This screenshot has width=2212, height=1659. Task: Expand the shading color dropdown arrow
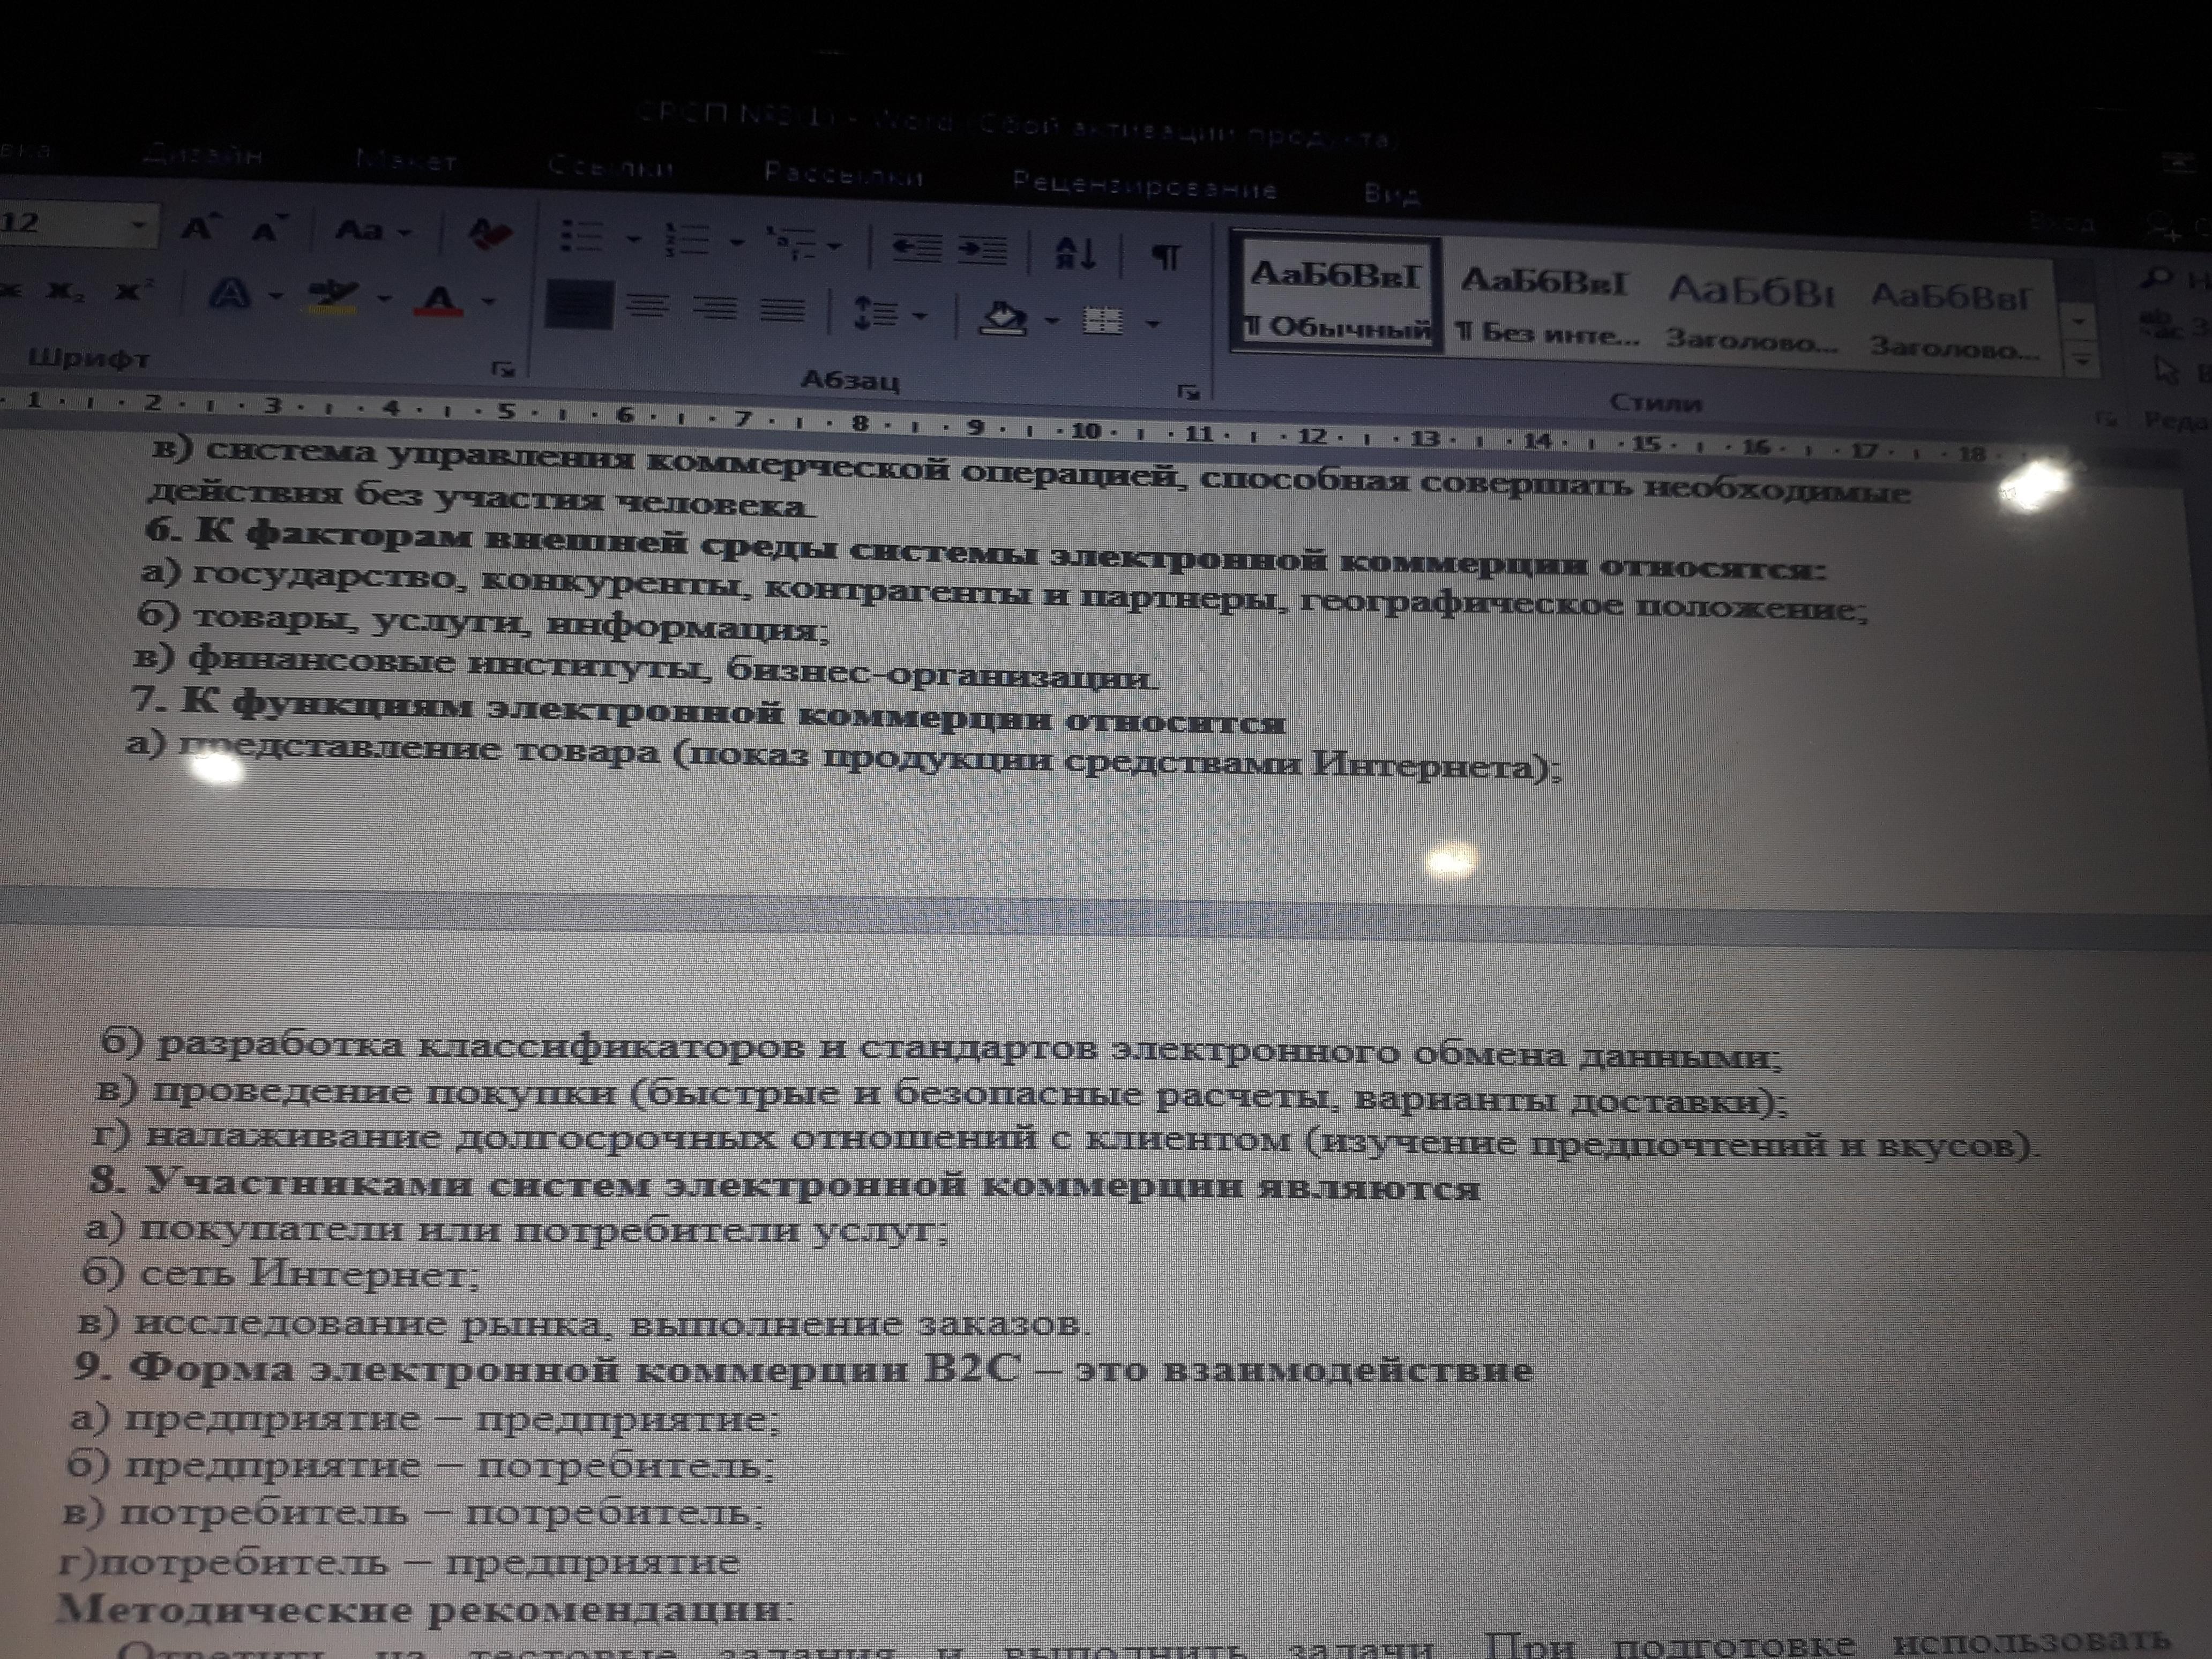pyautogui.click(x=1052, y=320)
